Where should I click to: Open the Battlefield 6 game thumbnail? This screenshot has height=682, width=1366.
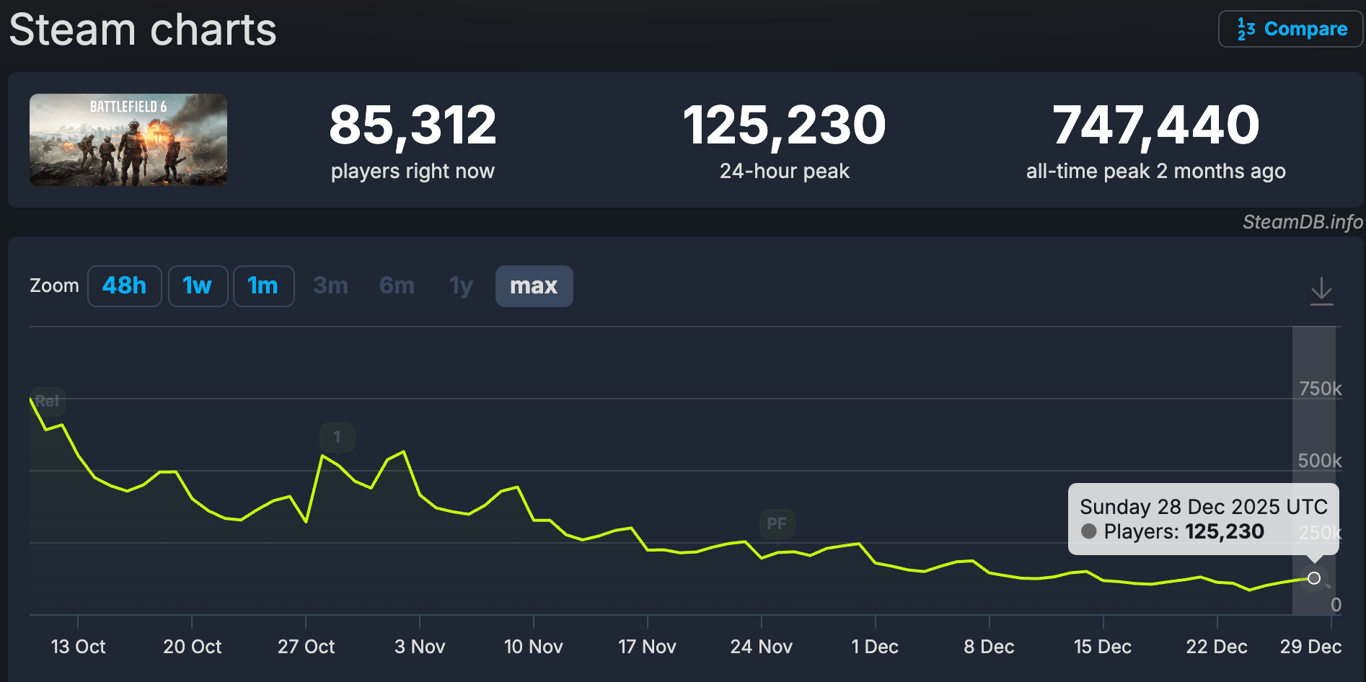[x=128, y=140]
